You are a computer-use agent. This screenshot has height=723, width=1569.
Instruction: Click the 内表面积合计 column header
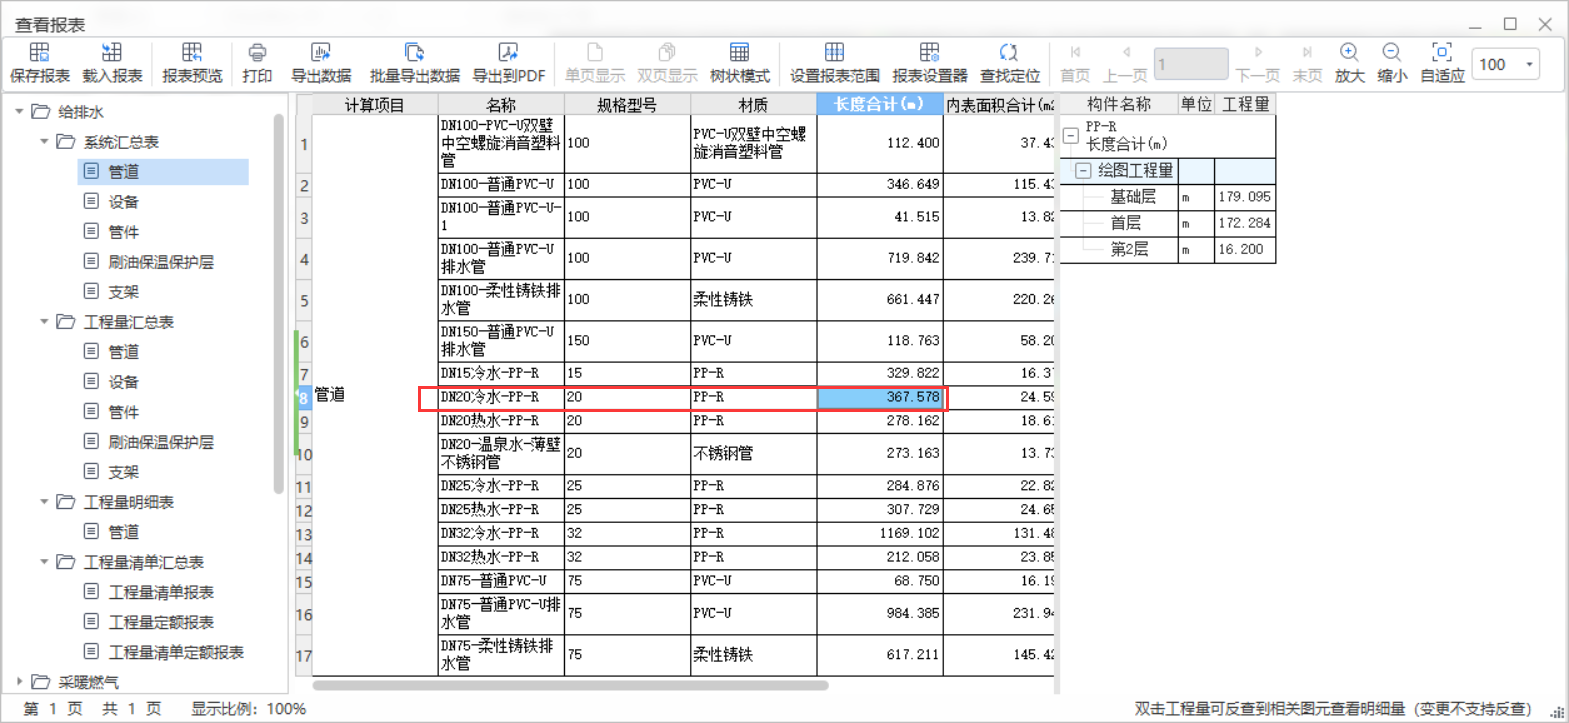tap(1000, 105)
